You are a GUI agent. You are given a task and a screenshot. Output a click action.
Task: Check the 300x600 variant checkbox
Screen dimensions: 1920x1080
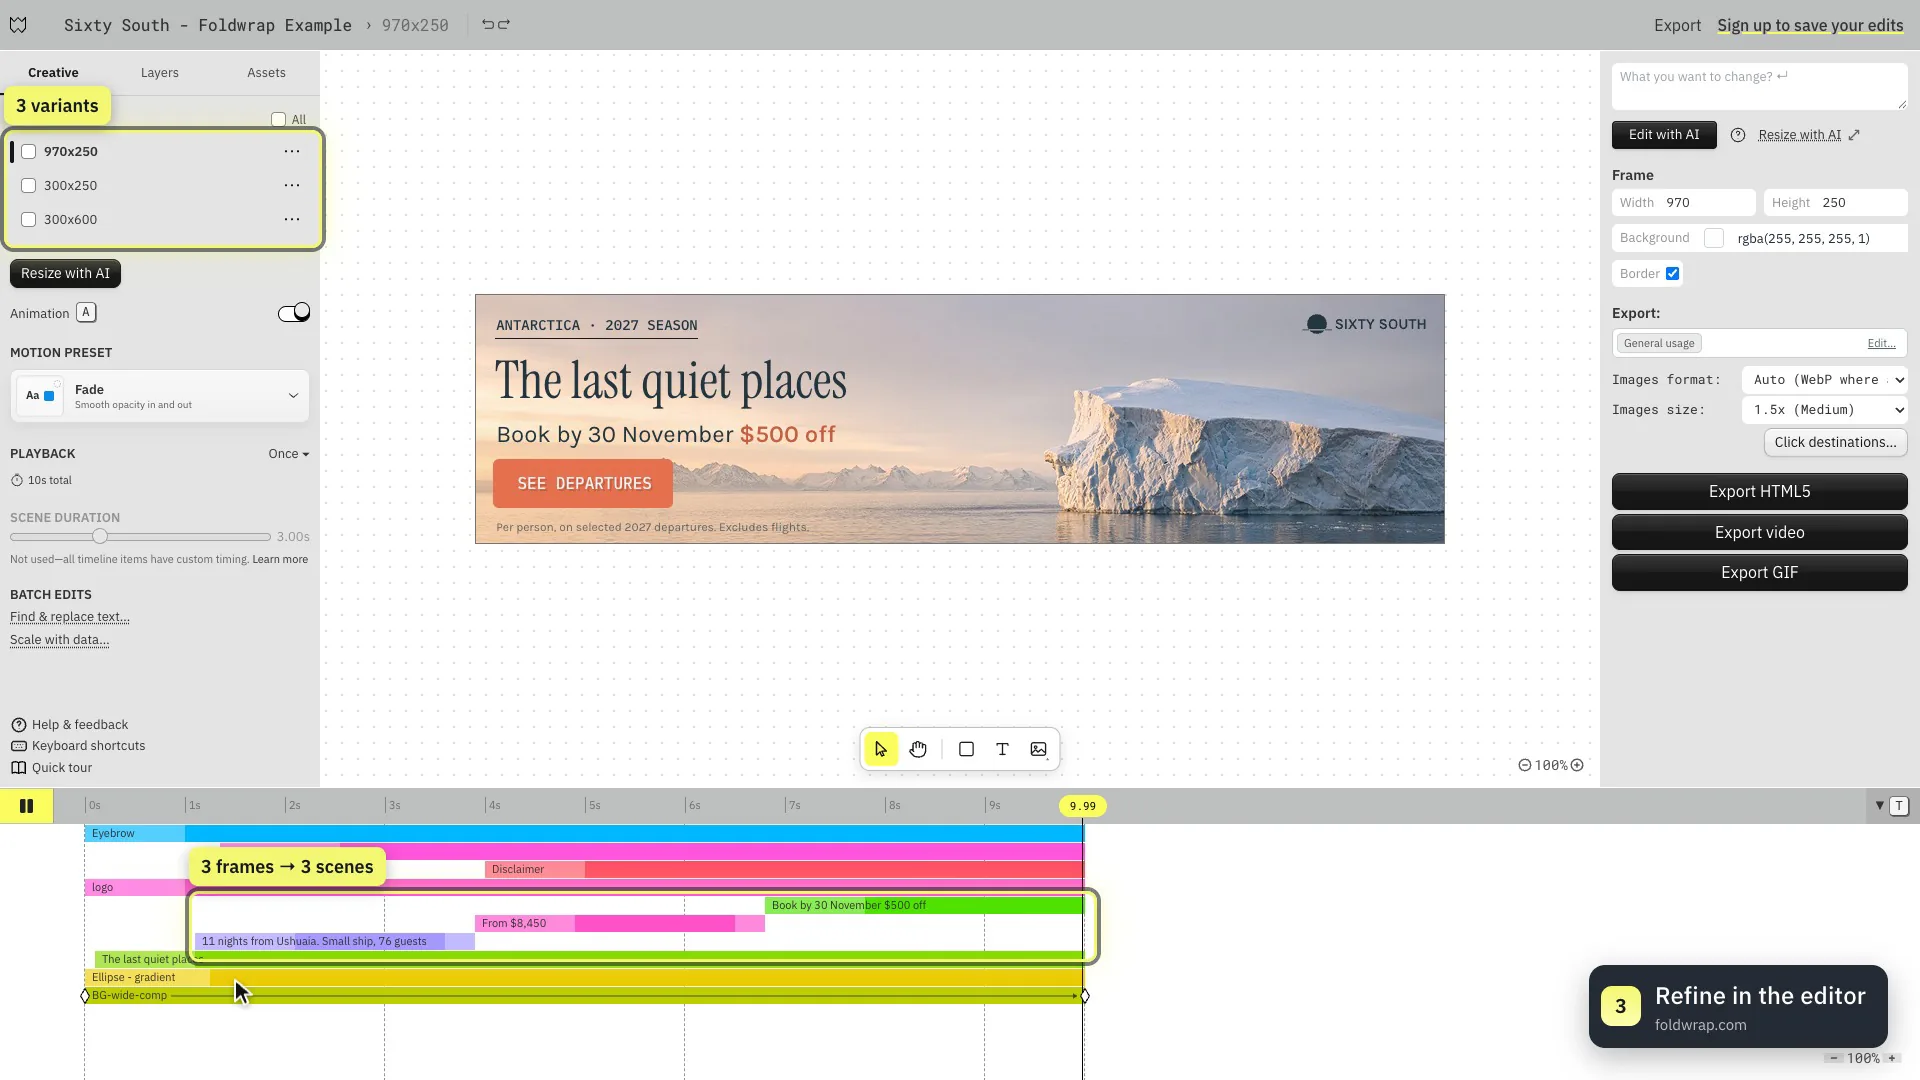[29, 220]
